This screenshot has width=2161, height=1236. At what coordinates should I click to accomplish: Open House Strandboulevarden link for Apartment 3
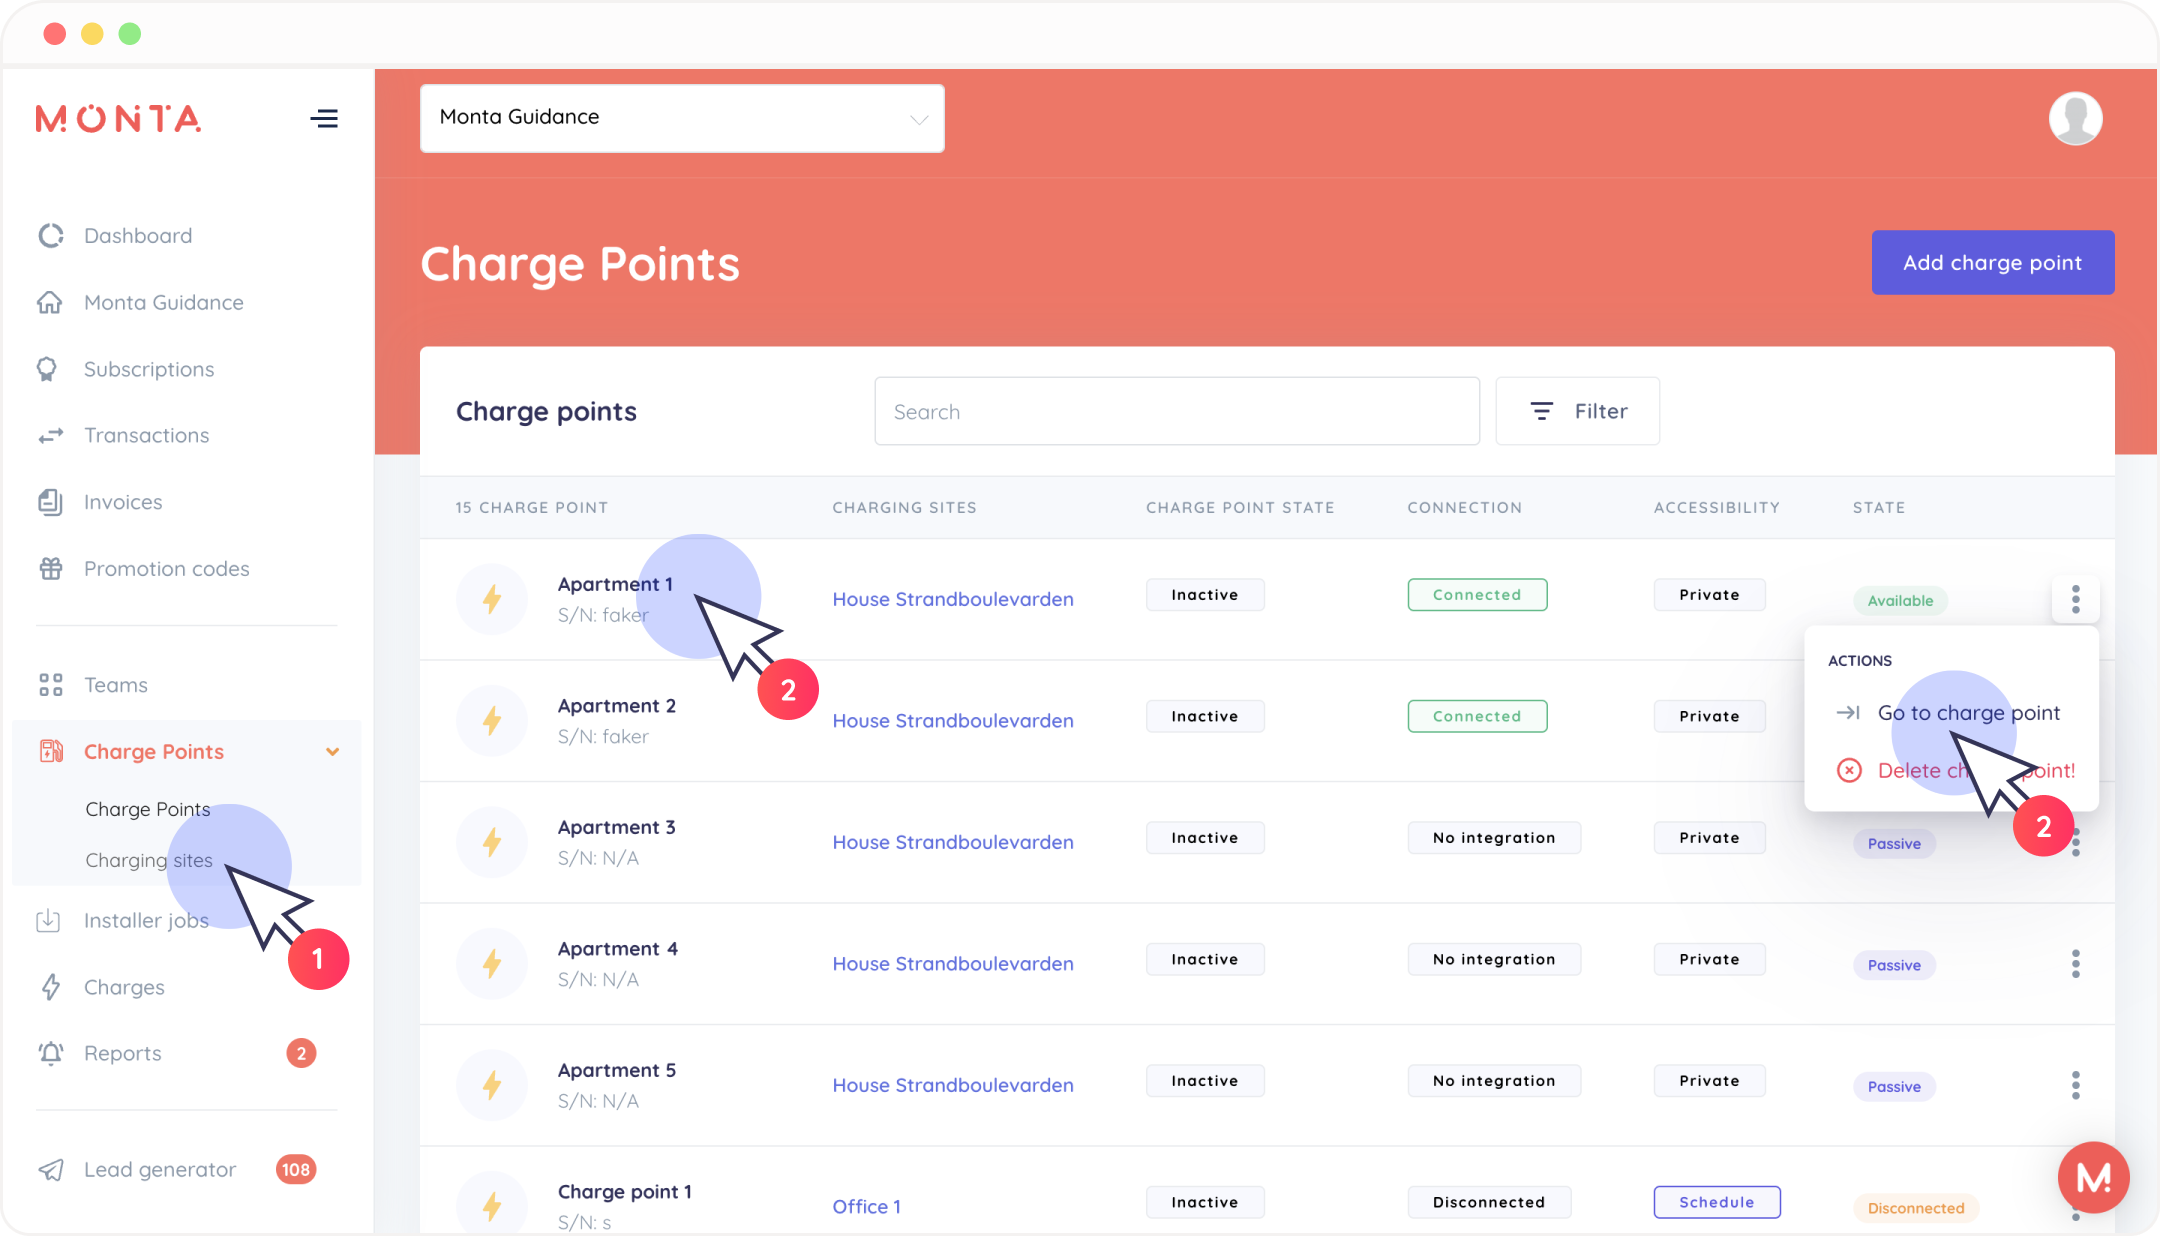coord(953,842)
